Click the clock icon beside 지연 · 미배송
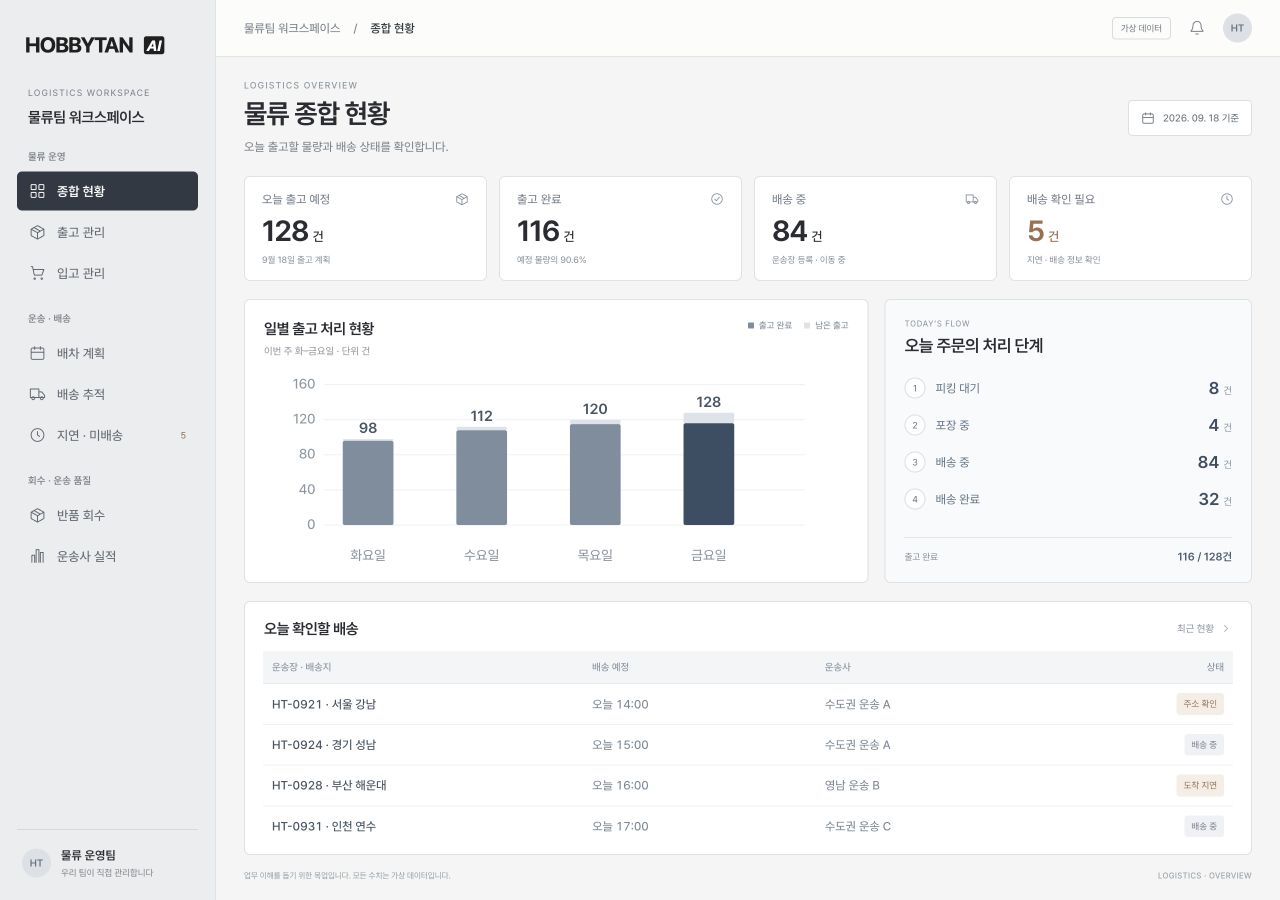 point(38,435)
